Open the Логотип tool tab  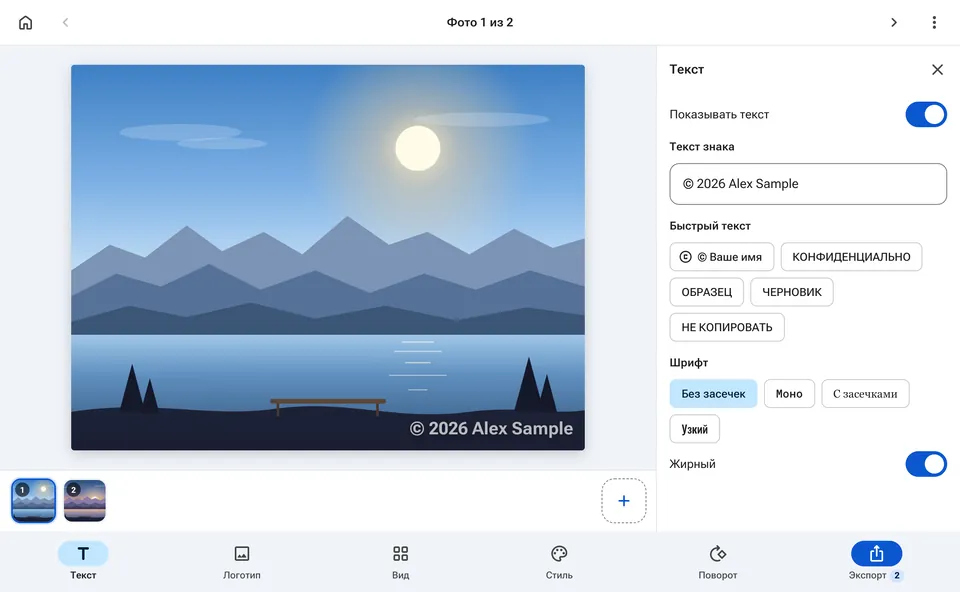pos(242,562)
